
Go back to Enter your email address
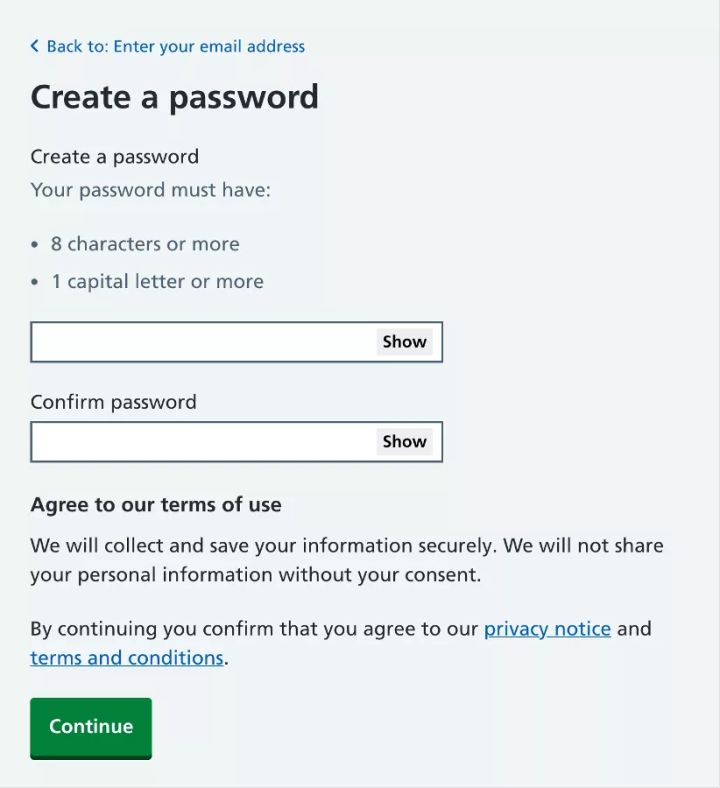175,46
